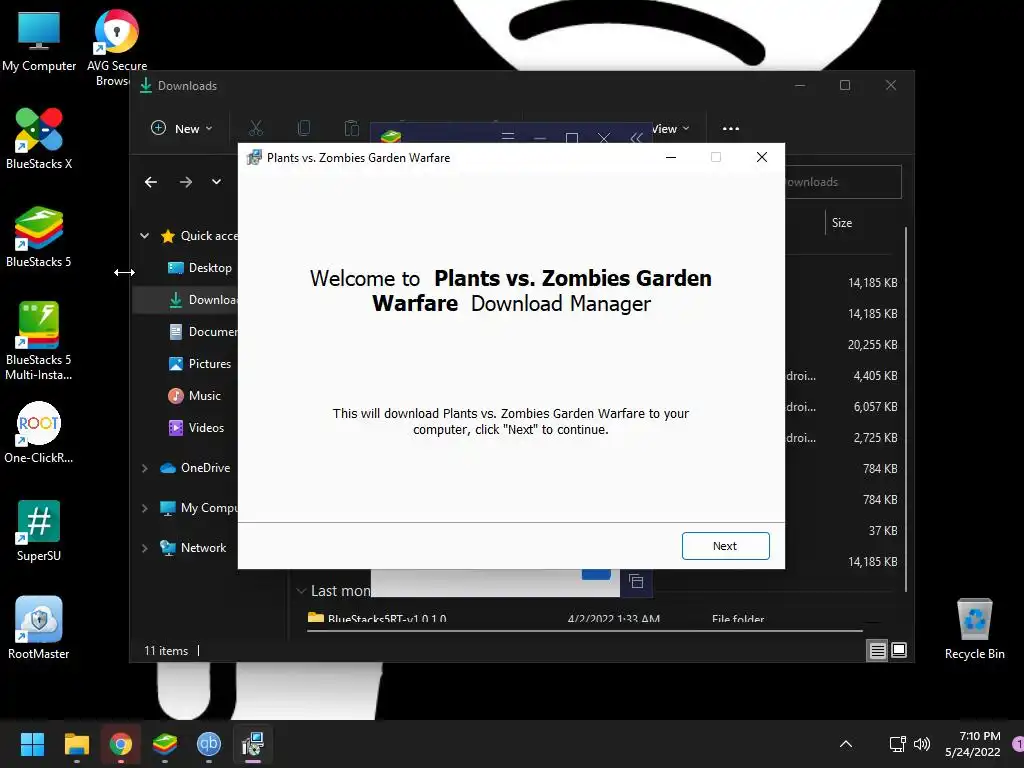This screenshot has height=768, width=1024.
Task: Open View dropdown in Explorer
Action: tap(671, 129)
